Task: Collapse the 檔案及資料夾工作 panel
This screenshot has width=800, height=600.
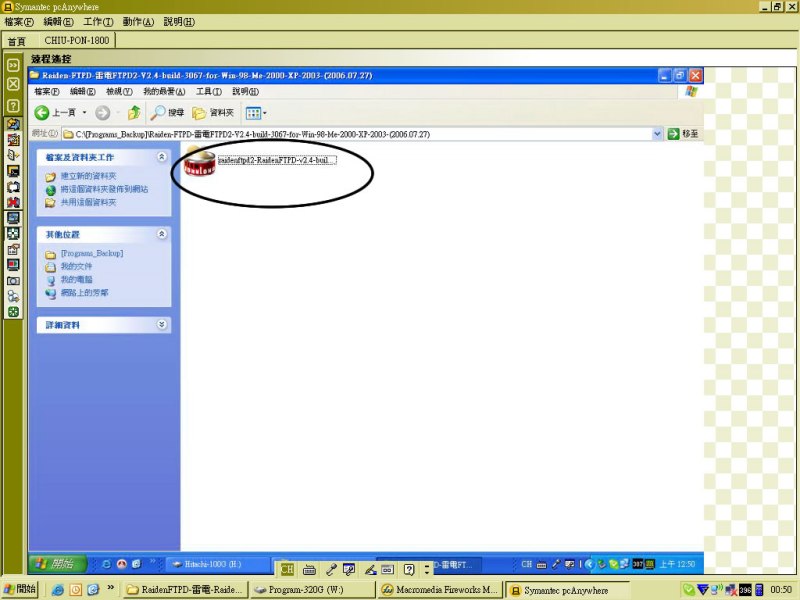Action: click(x=162, y=157)
